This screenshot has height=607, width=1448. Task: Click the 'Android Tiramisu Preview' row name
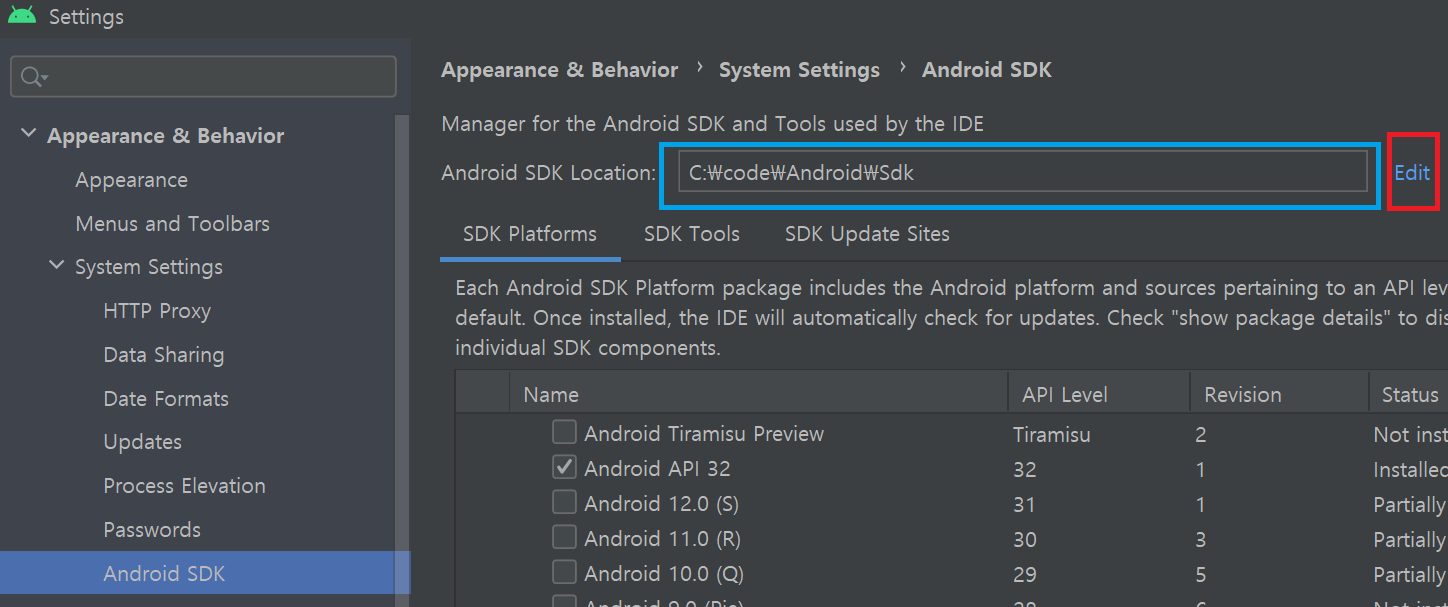704,434
